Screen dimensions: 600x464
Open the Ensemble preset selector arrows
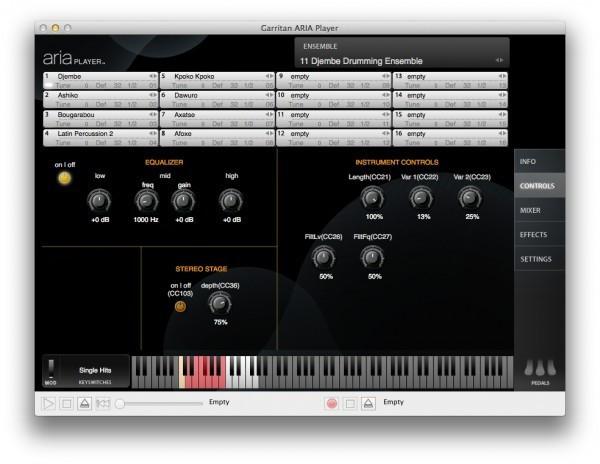499,60
